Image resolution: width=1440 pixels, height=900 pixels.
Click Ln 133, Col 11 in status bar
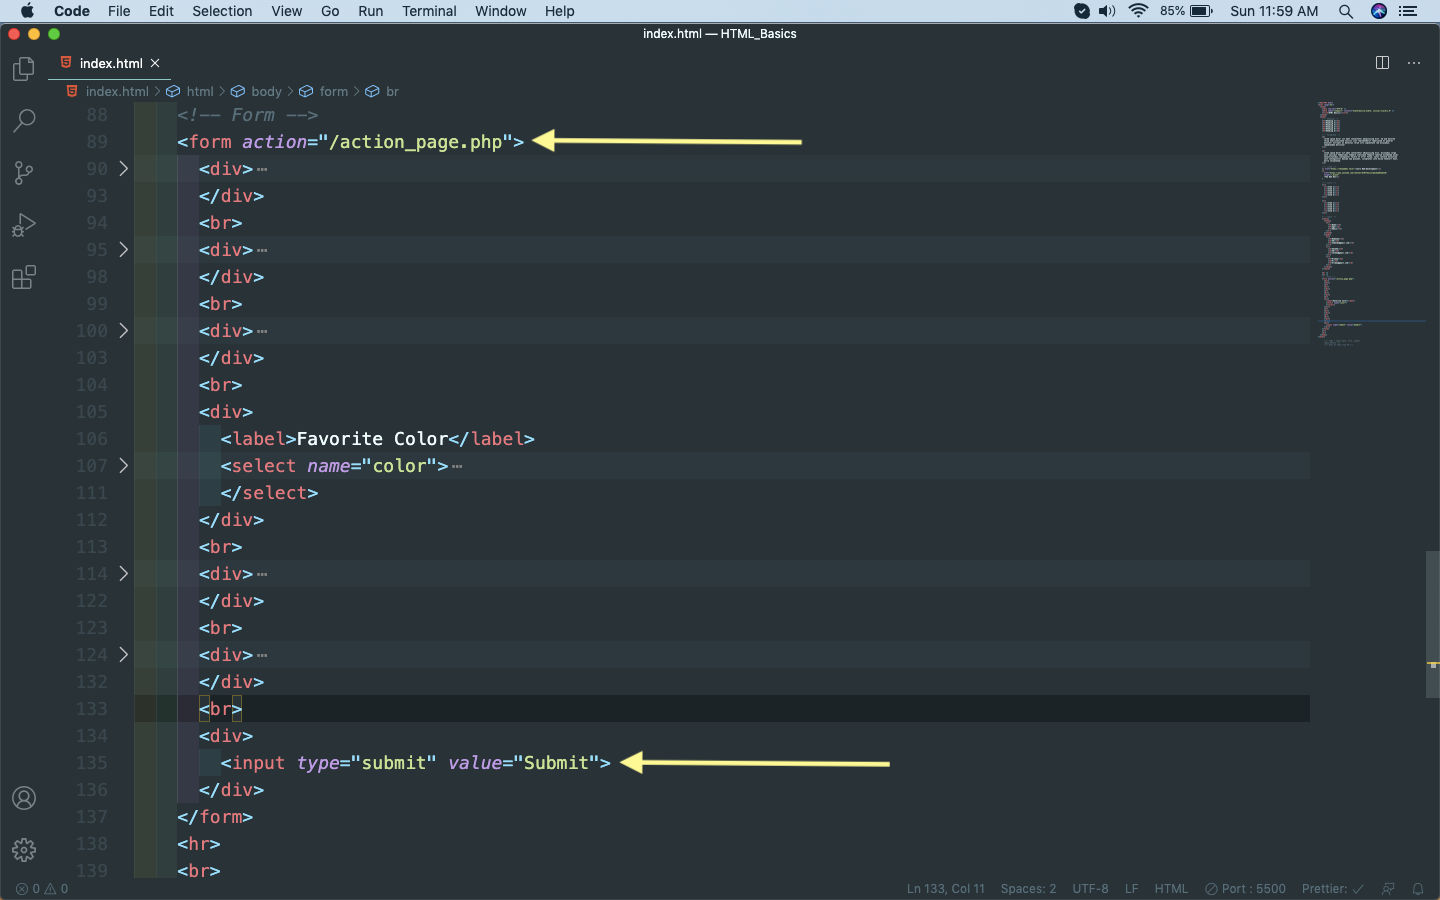945,889
